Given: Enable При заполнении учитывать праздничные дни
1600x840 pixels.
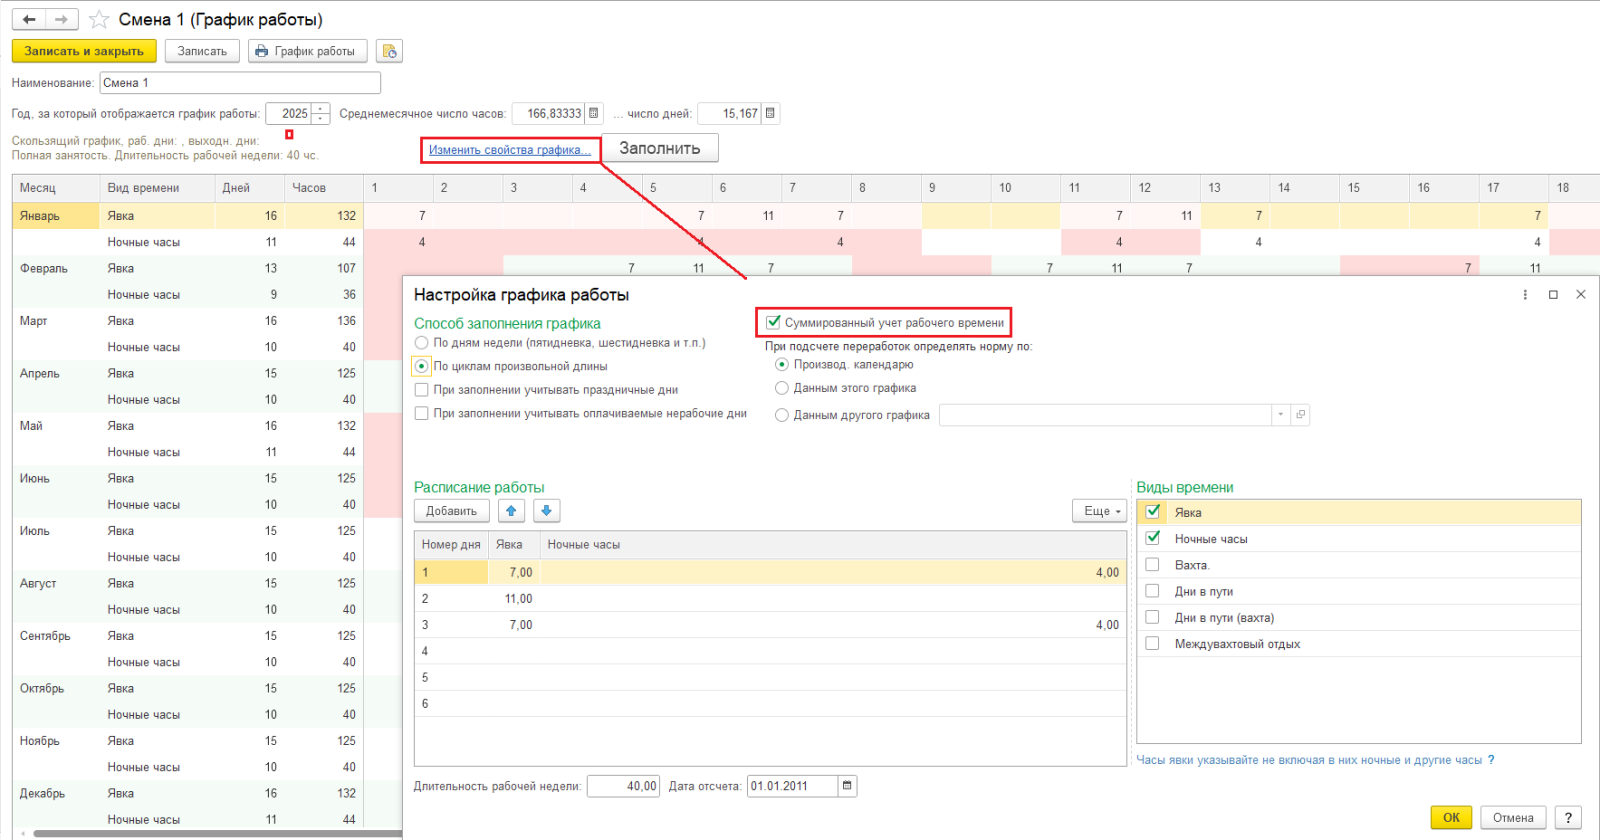Looking at the screenshot, I should pos(422,390).
